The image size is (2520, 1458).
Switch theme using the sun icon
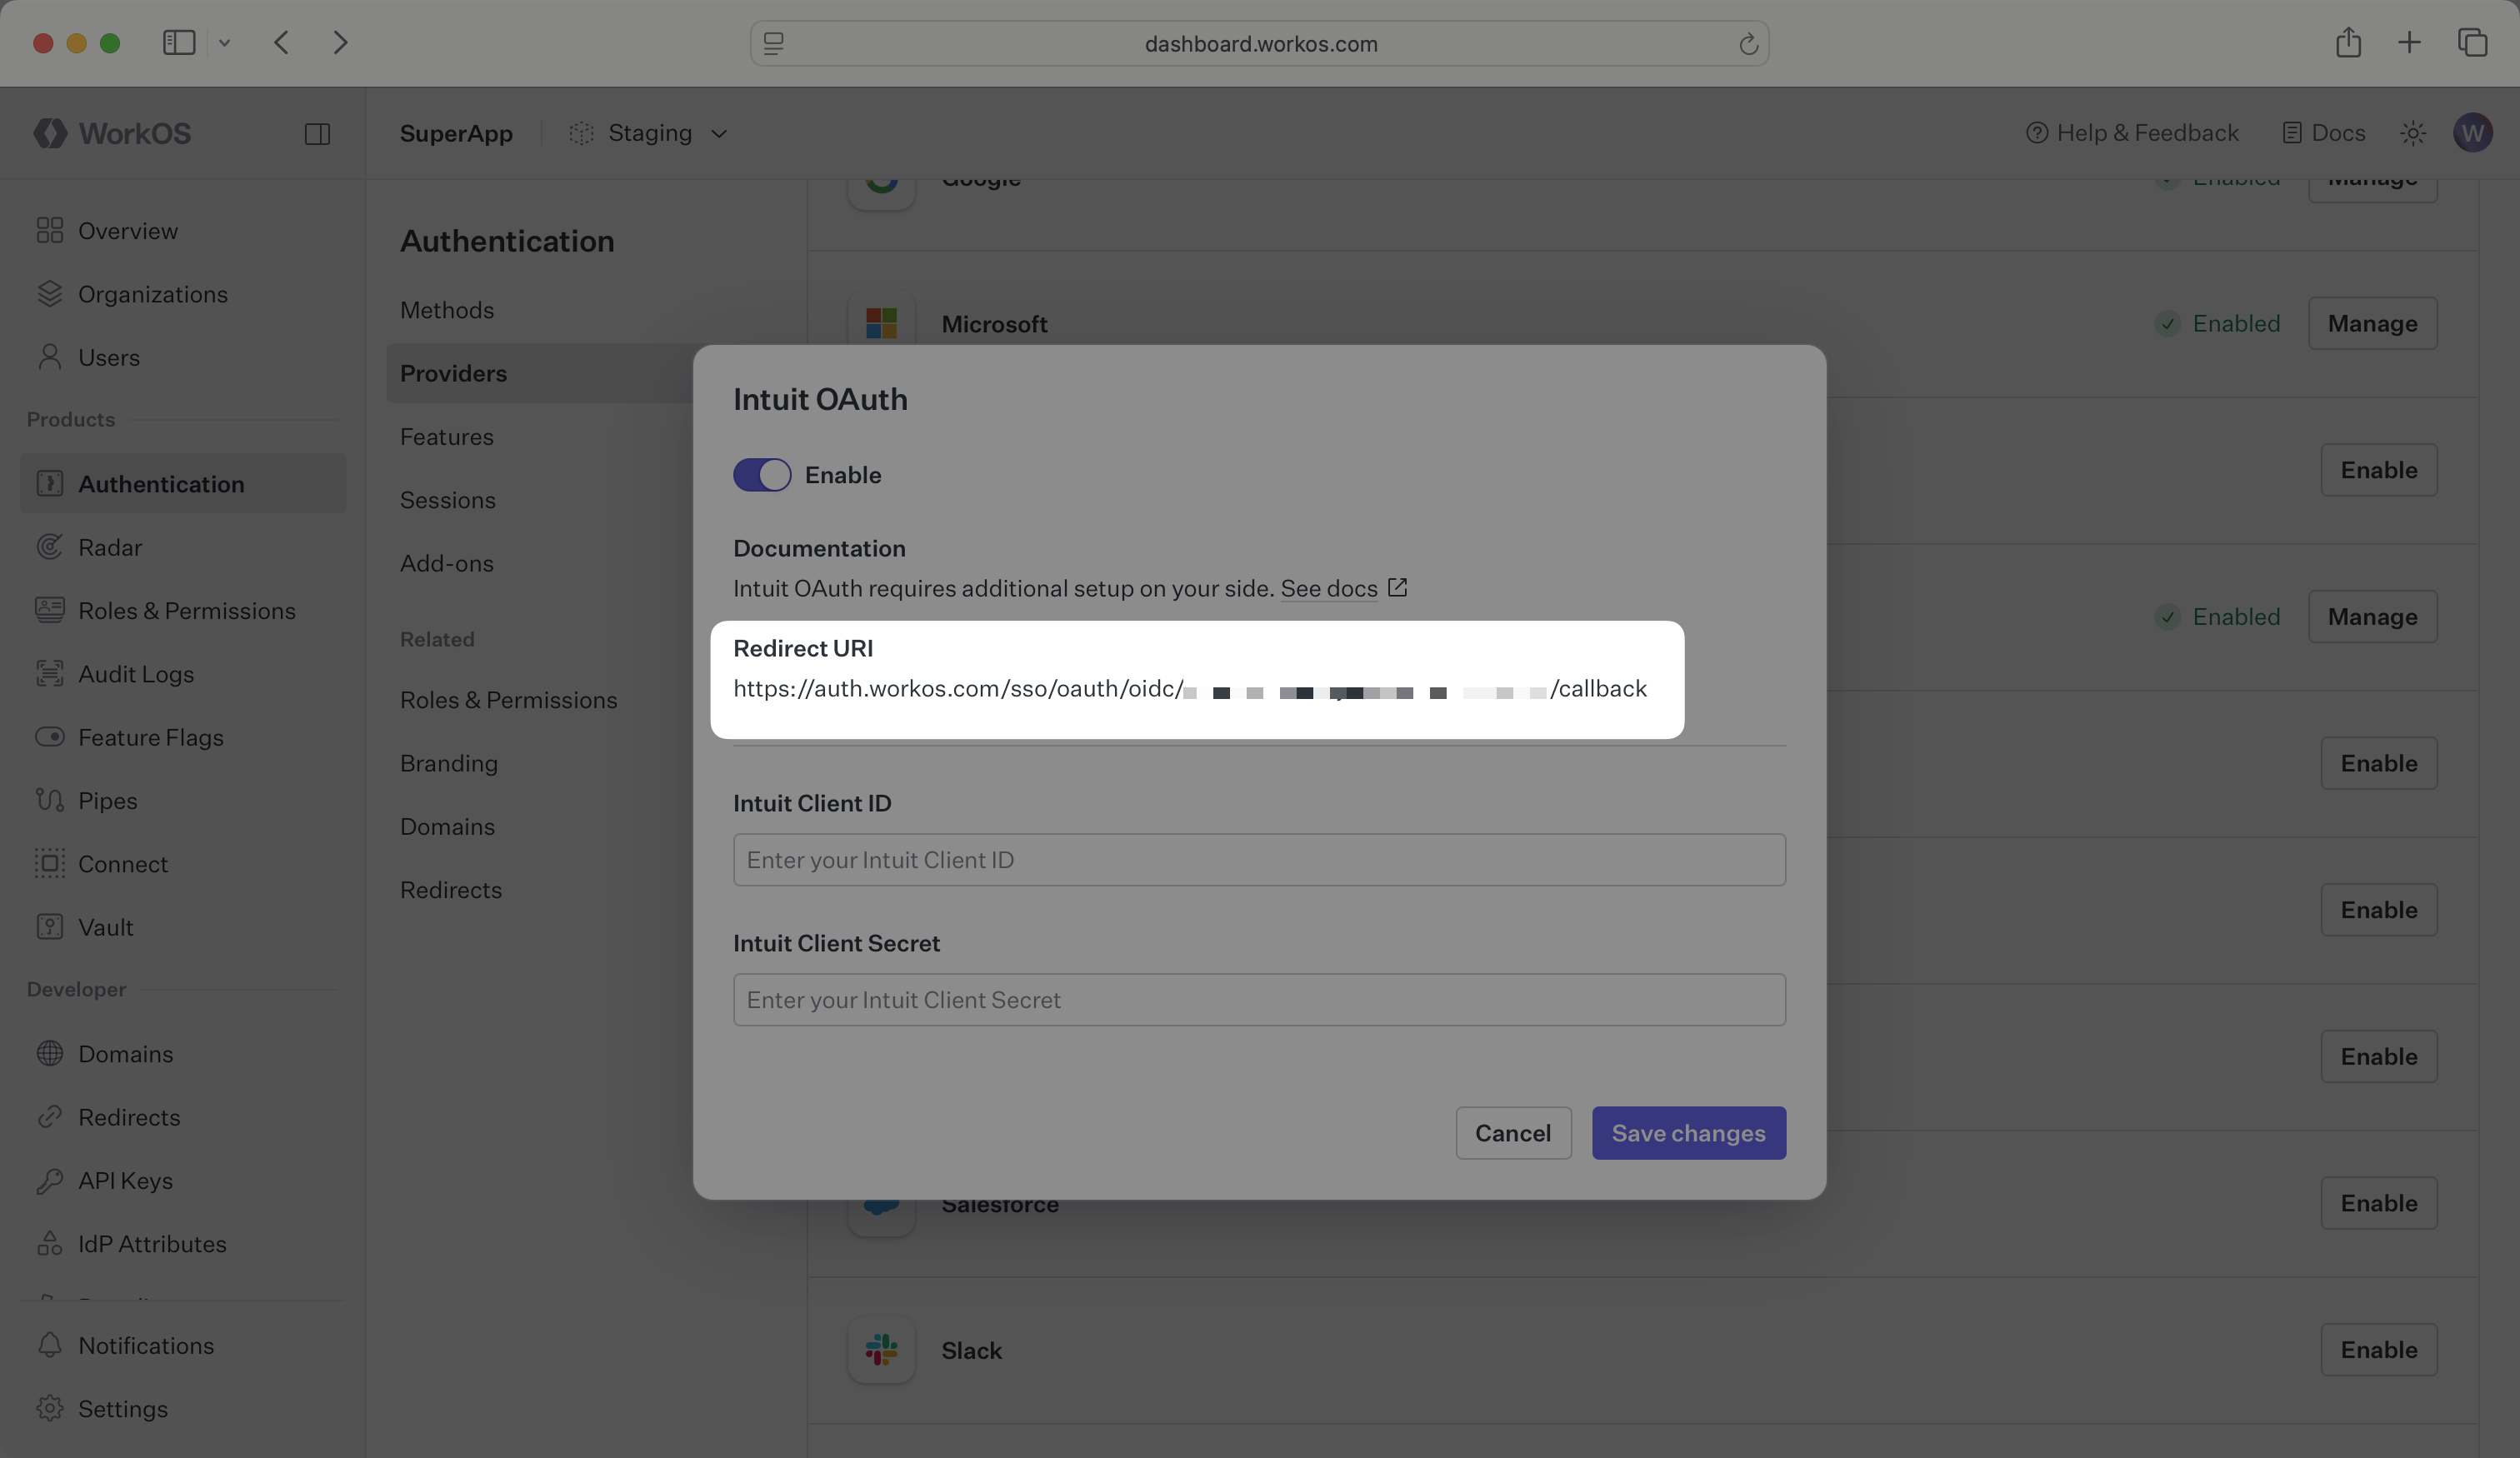tap(2414, 133)
